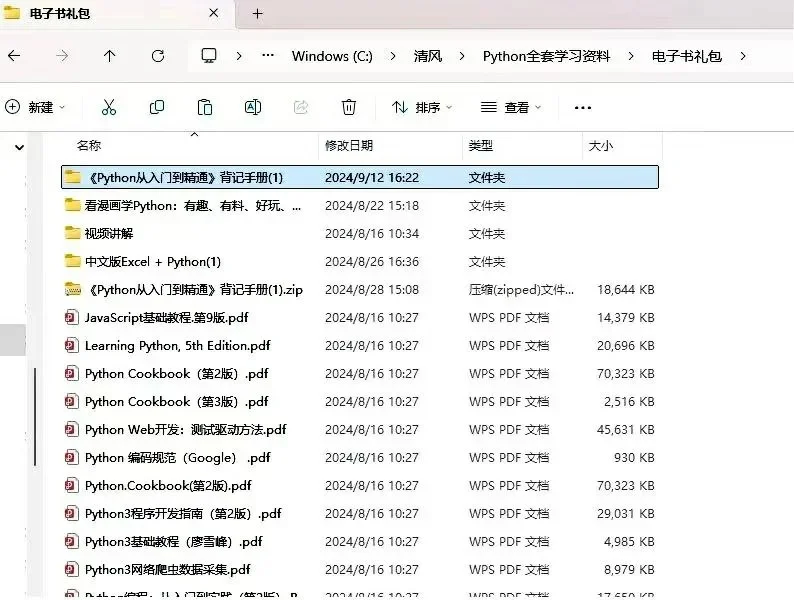The width and height of the screenshot is (794, 600).
Task: Select Python 编码规范（Google）.pdf
Action: (360, 458)
